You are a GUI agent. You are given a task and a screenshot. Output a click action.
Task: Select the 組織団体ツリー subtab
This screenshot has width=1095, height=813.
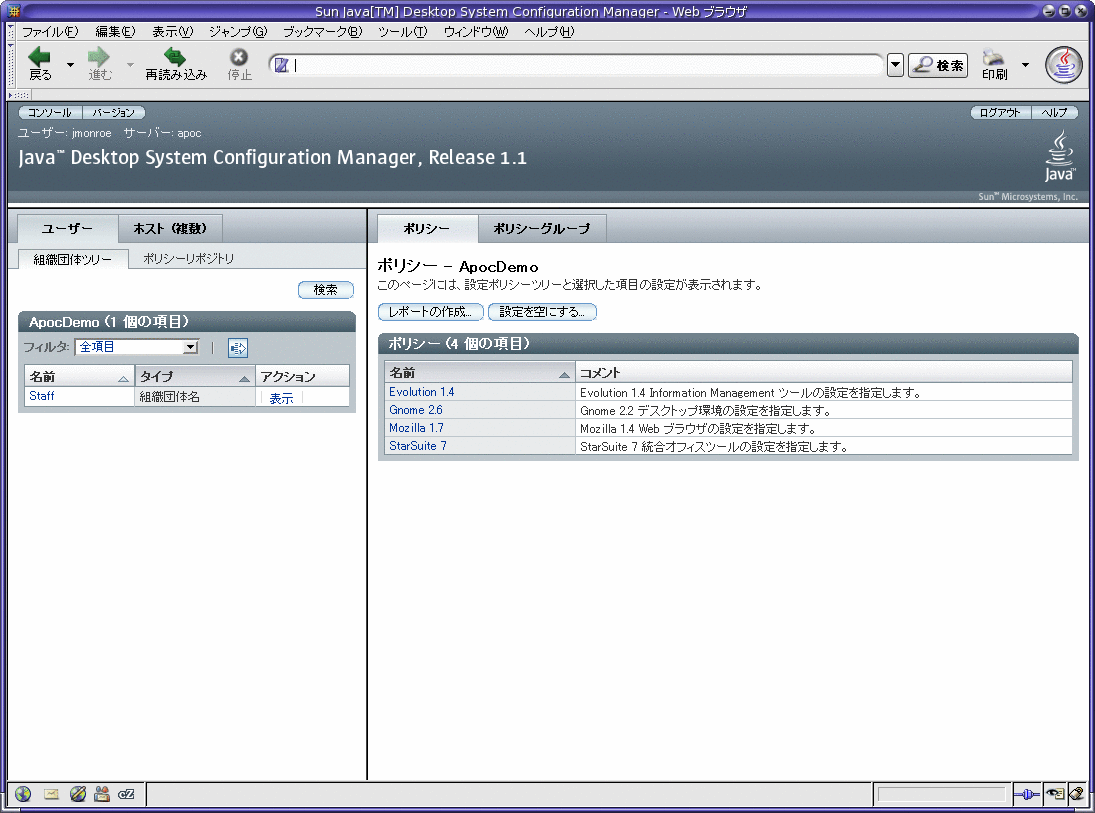73,259
